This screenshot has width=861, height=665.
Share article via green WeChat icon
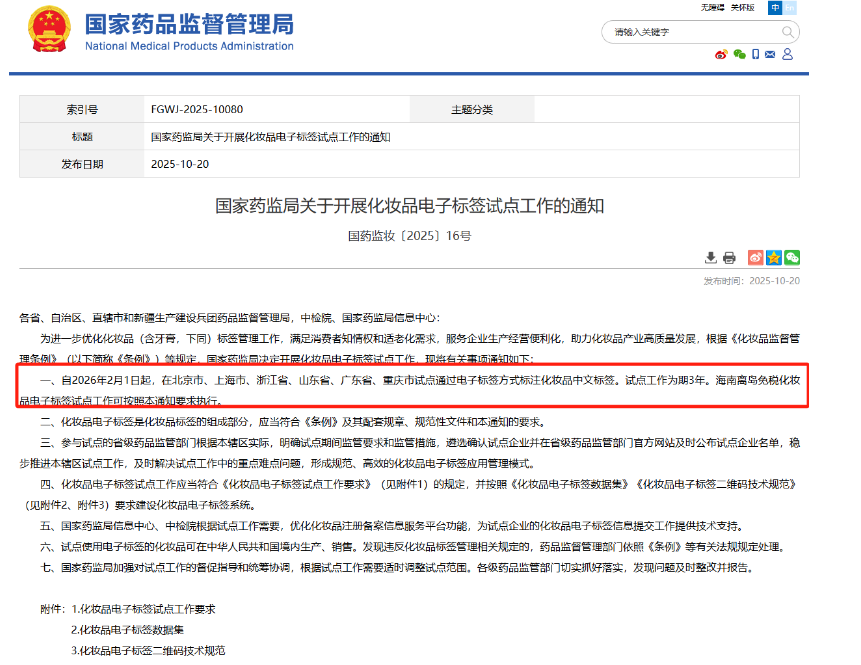tap(791, 258)
